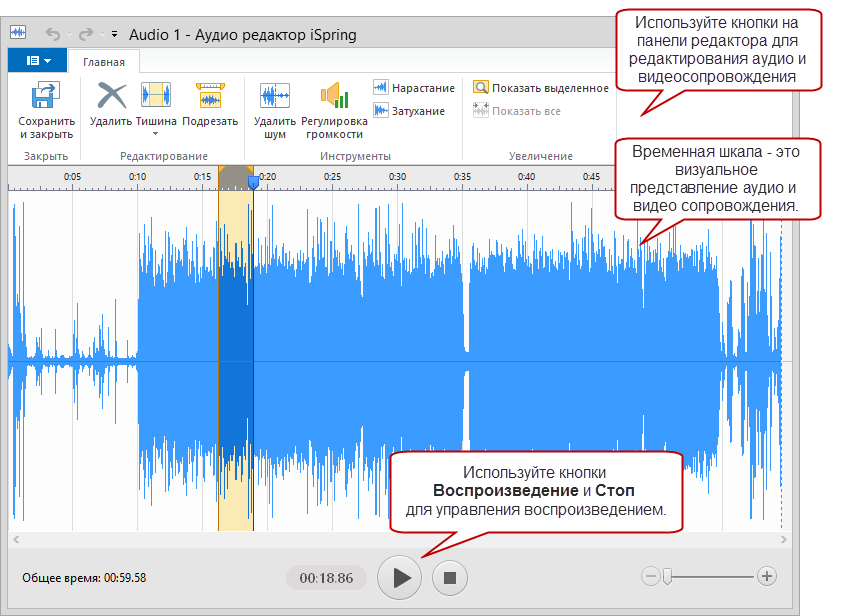The image size is (841, 616).
Task: Click the Redo arrow in title bar
Action: [x=85, y=34]
